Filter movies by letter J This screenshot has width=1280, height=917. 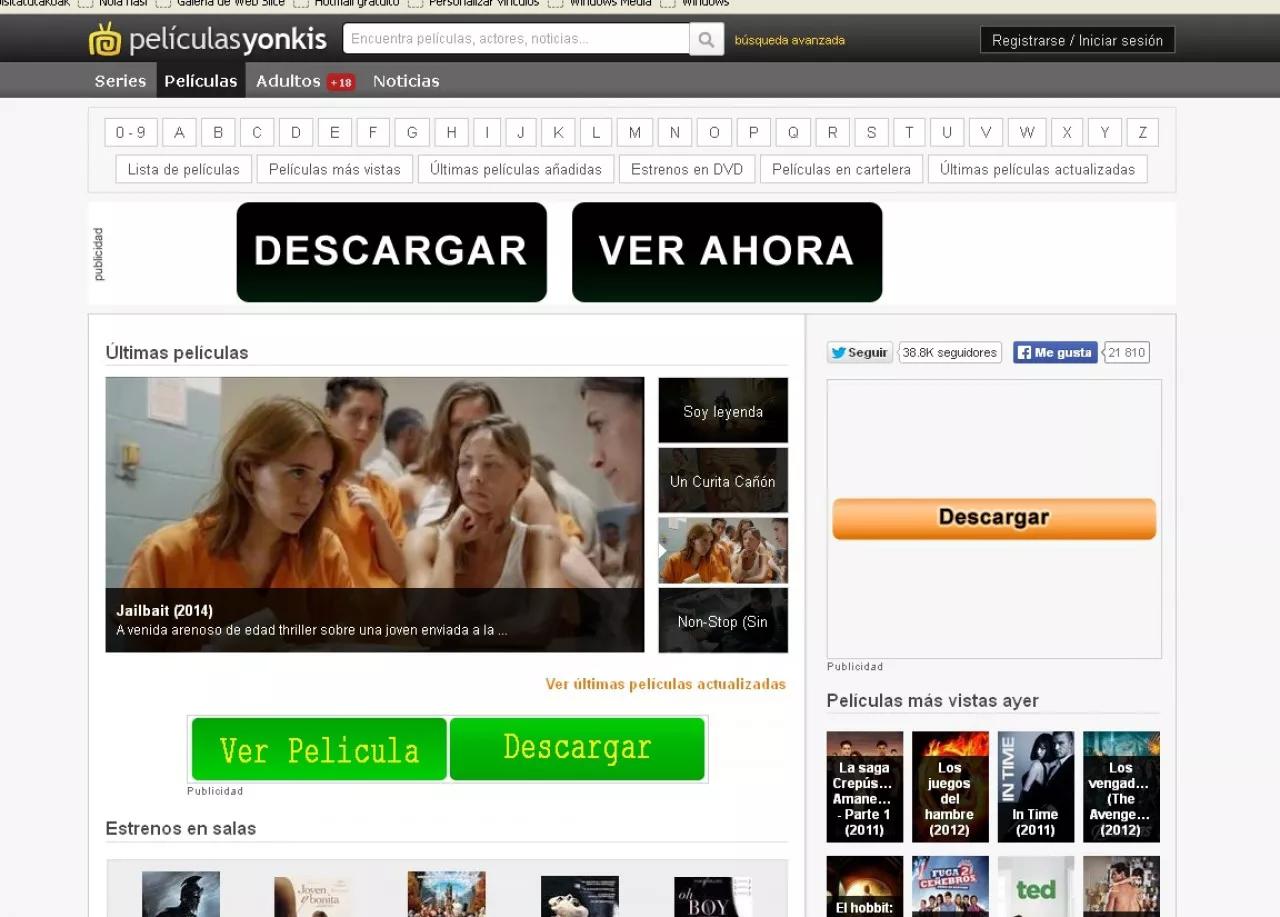(521, 132)
